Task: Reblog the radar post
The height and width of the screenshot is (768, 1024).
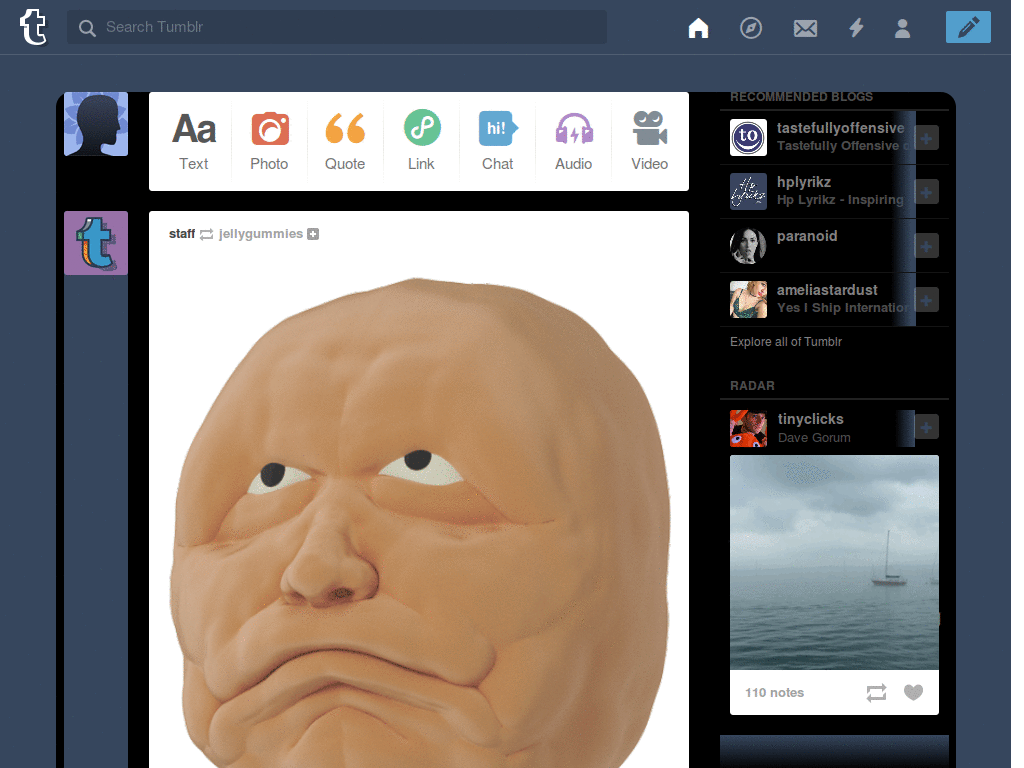Action: 876,692
